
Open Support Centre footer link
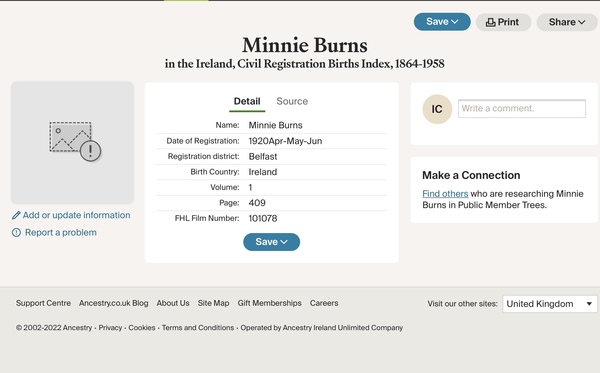pos(43,303)
